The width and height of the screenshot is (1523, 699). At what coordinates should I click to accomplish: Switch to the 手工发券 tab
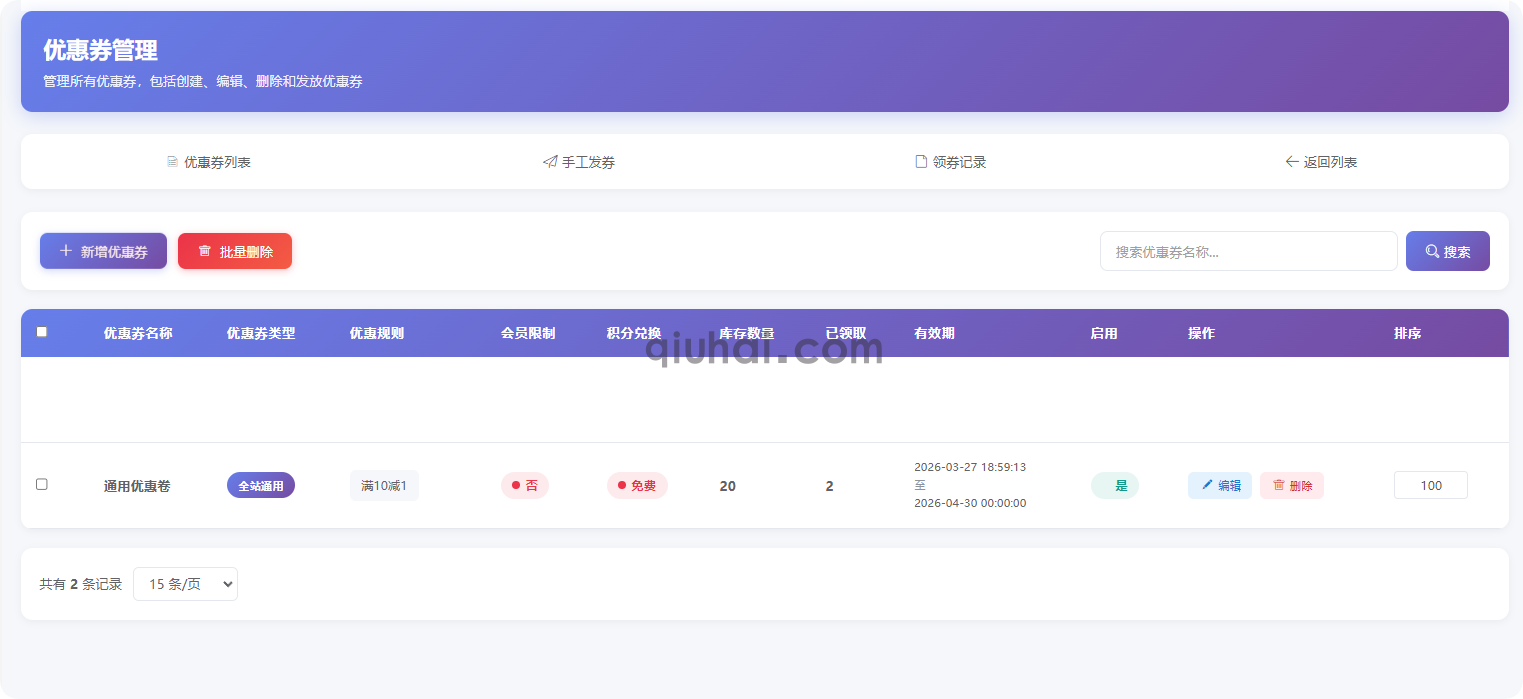[x=578, y=161]
